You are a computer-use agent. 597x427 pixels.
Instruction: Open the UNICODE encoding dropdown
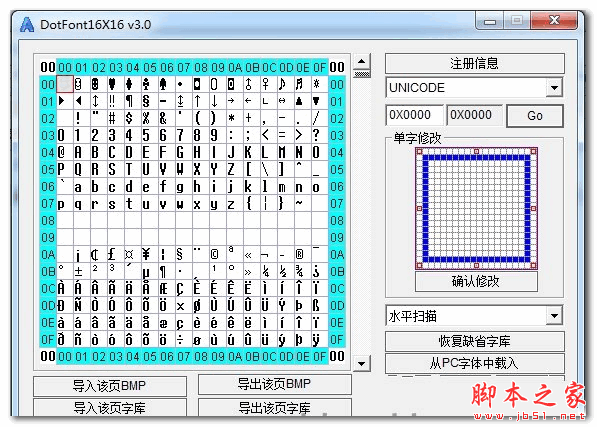click(554, 88)
